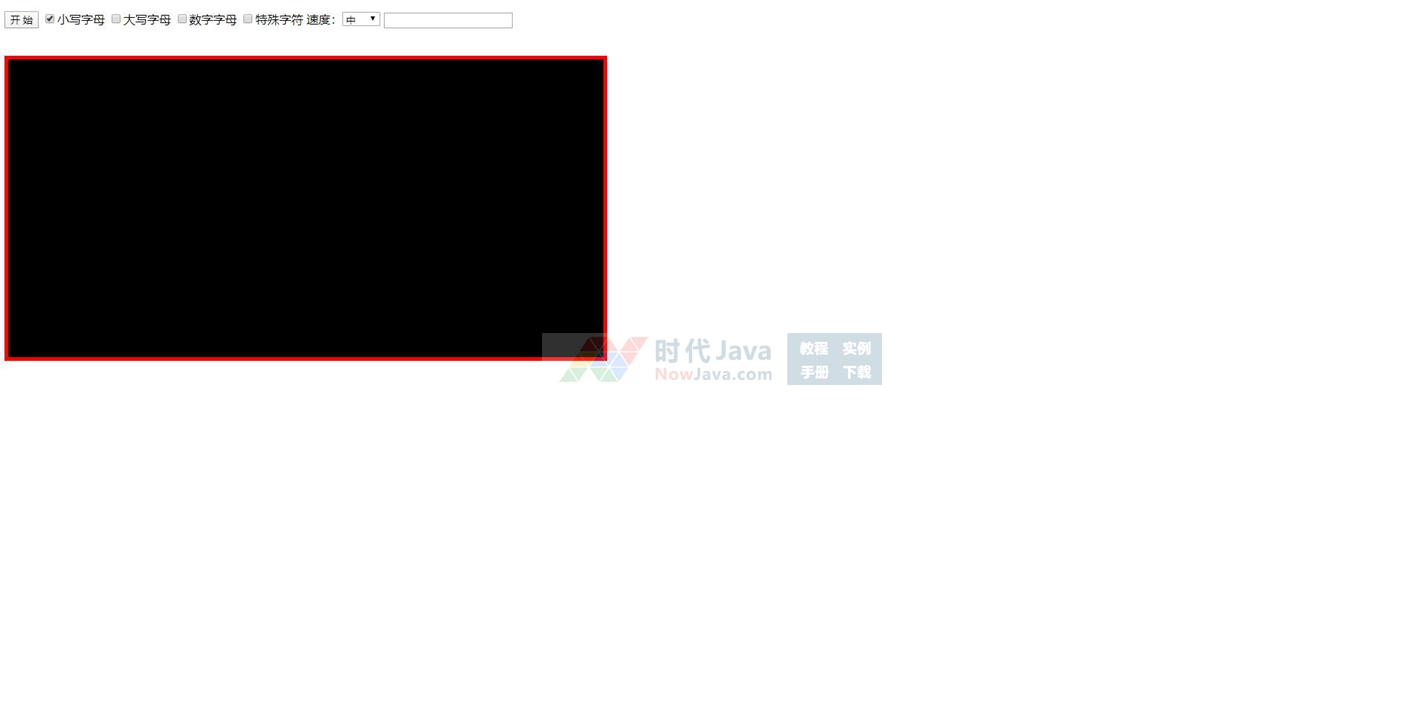Click the 特殊字符 label text
The height and width of the screenshot is (718, 1425).
coord(279,20)
